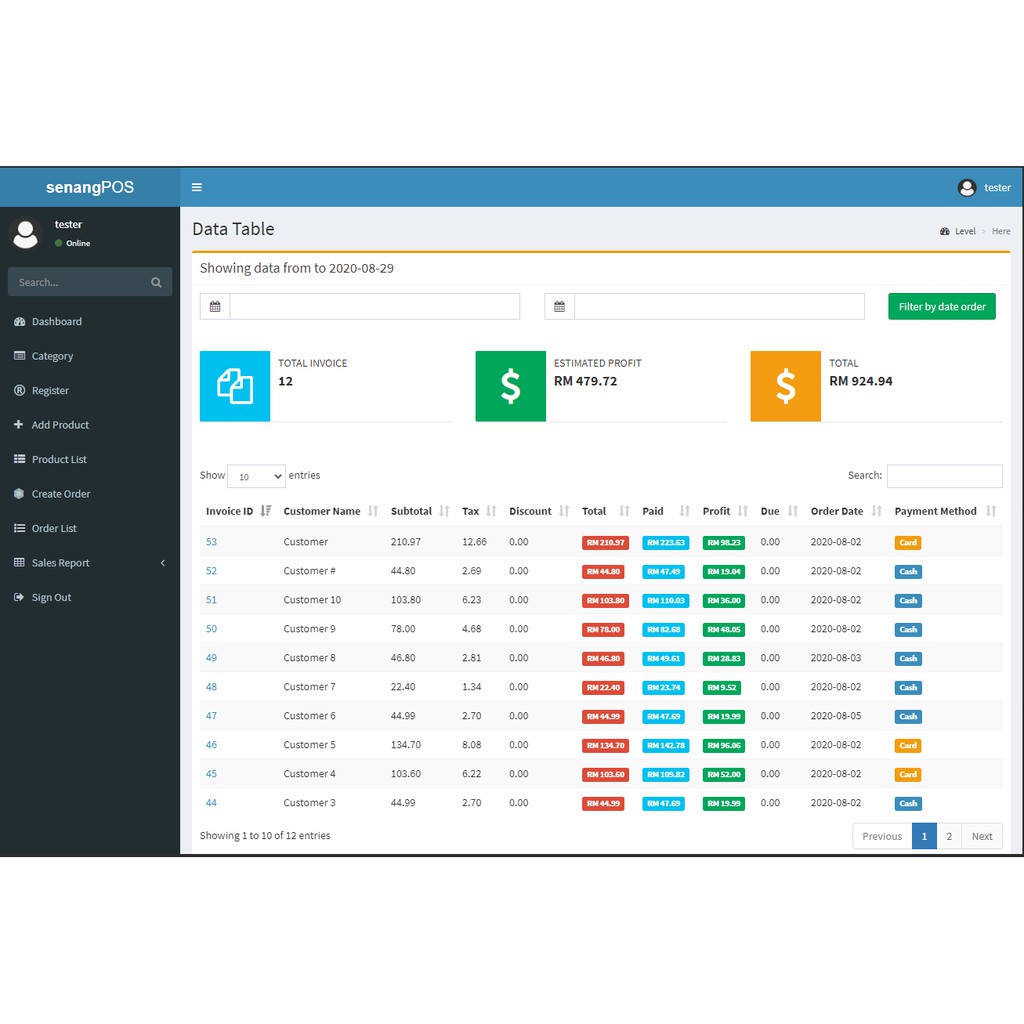Image resolution: width=1024 pixels, height=1024 pixels.
Task: Go to Create Order in sidebar
Action: pyautogui.click(x=61, y=494)
